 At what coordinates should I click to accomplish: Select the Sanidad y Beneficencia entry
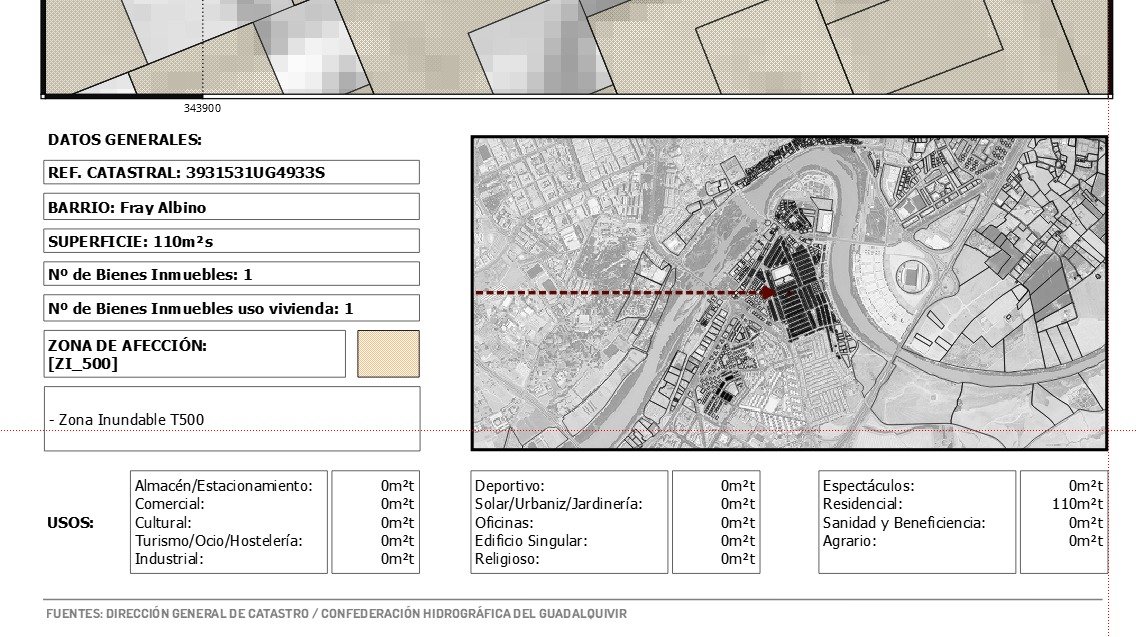click(x=903, y=523)
